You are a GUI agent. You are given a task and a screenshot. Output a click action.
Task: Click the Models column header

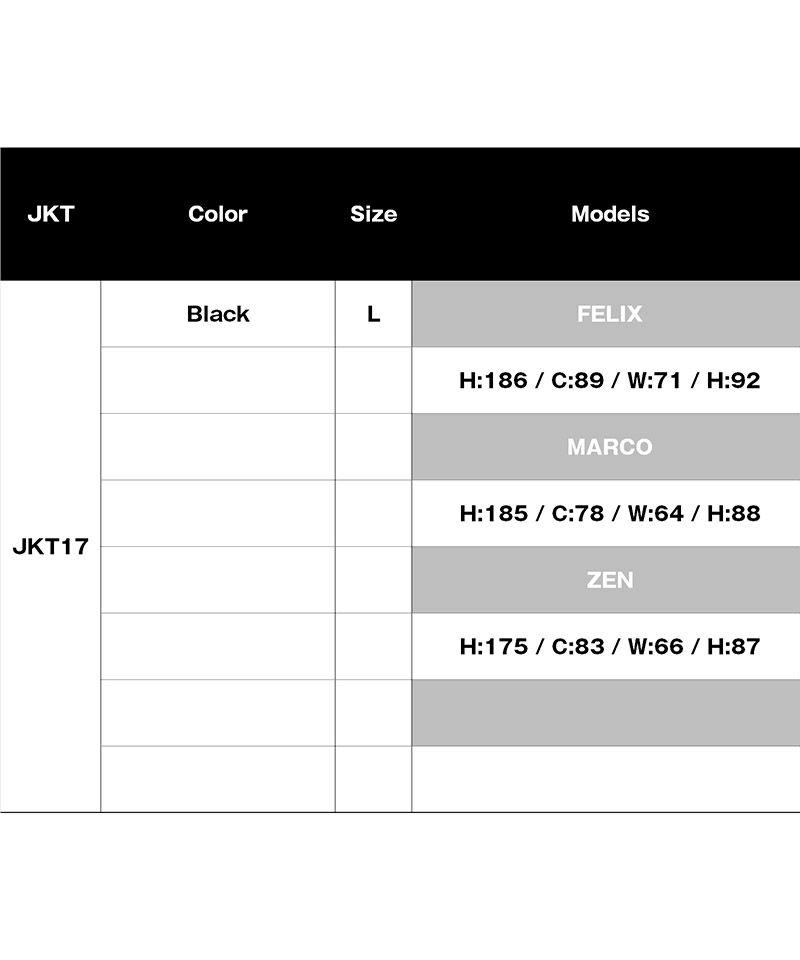point(610,214)
